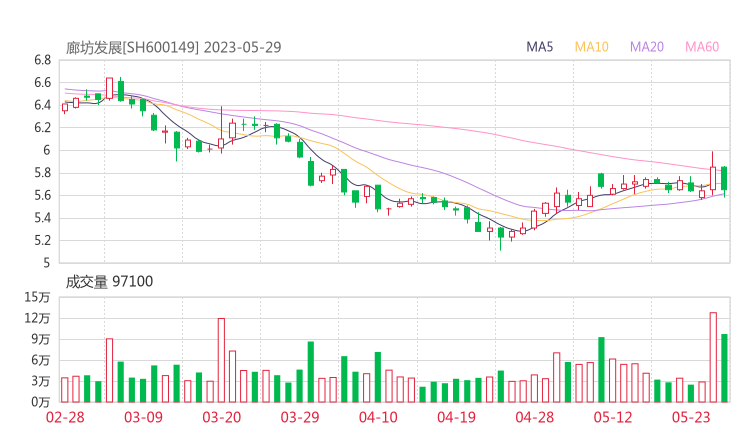Viewport: 740px width, 440px height.
Task: Select the 04-28 date axis label
Action: pyautogui.click(x=534, y=417)
